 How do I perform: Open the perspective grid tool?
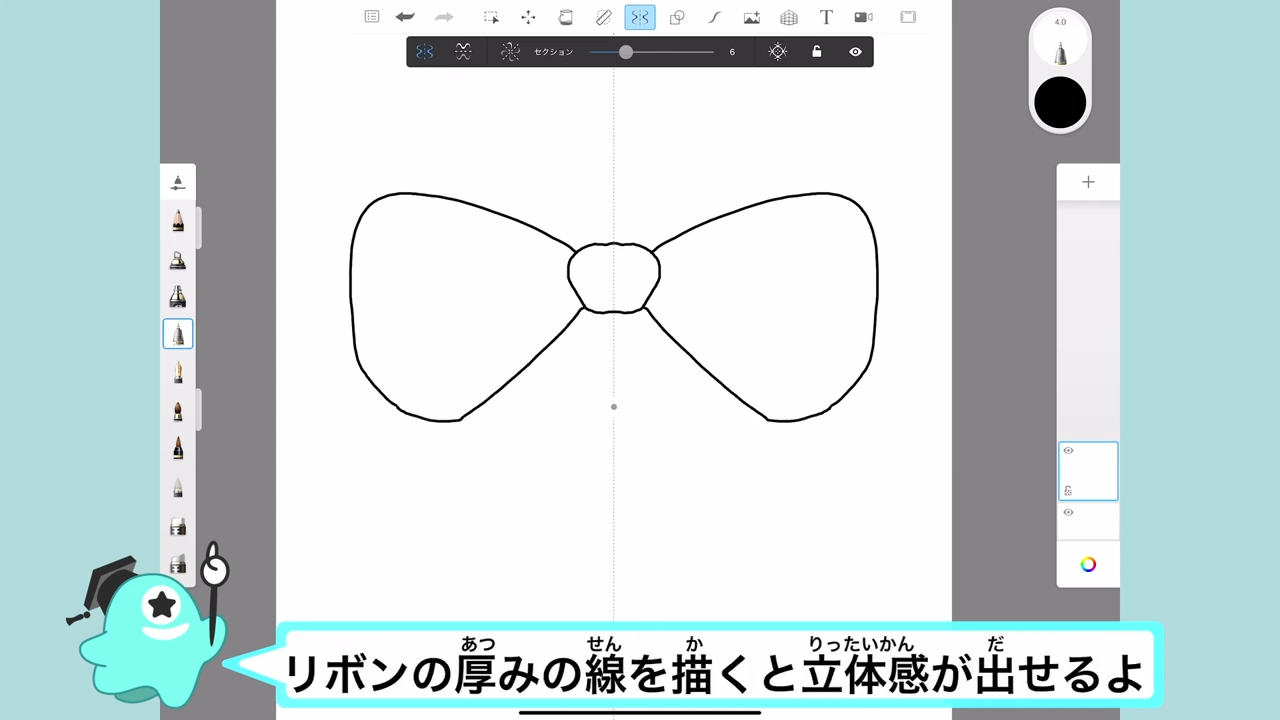point(789,17)
